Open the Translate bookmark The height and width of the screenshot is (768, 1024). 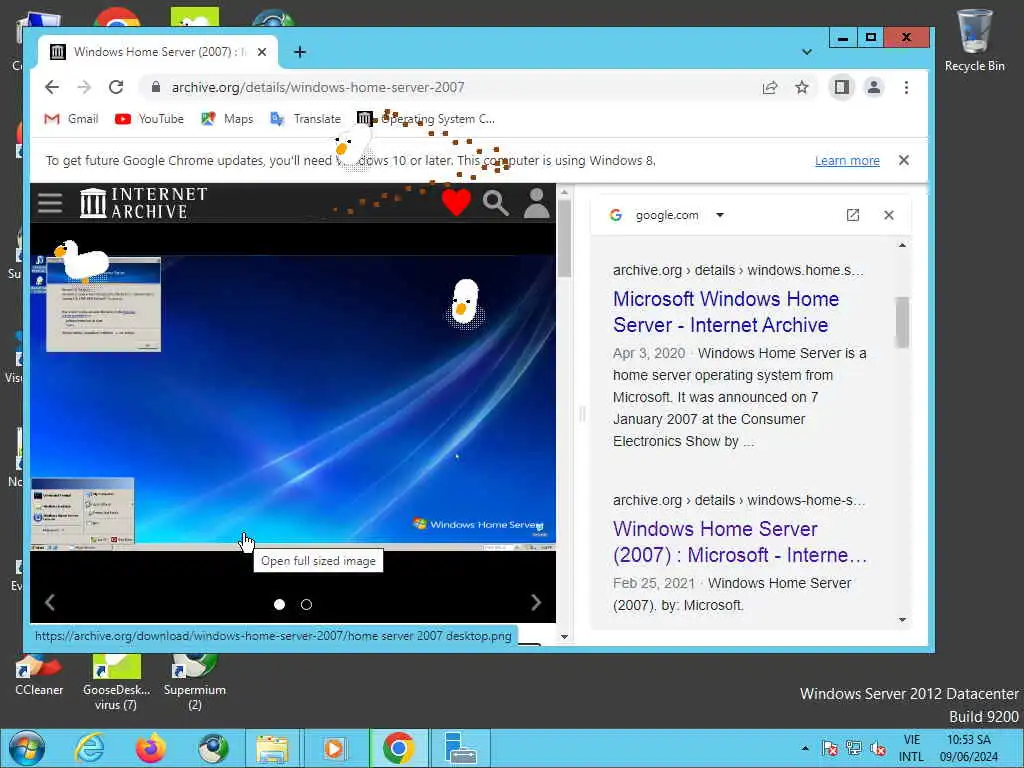click(306, 119)
